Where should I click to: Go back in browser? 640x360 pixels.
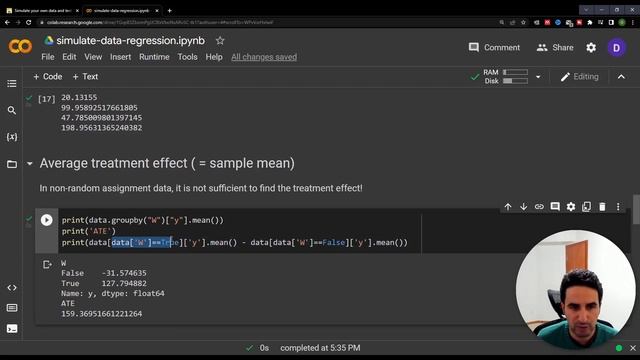(7, 22)
